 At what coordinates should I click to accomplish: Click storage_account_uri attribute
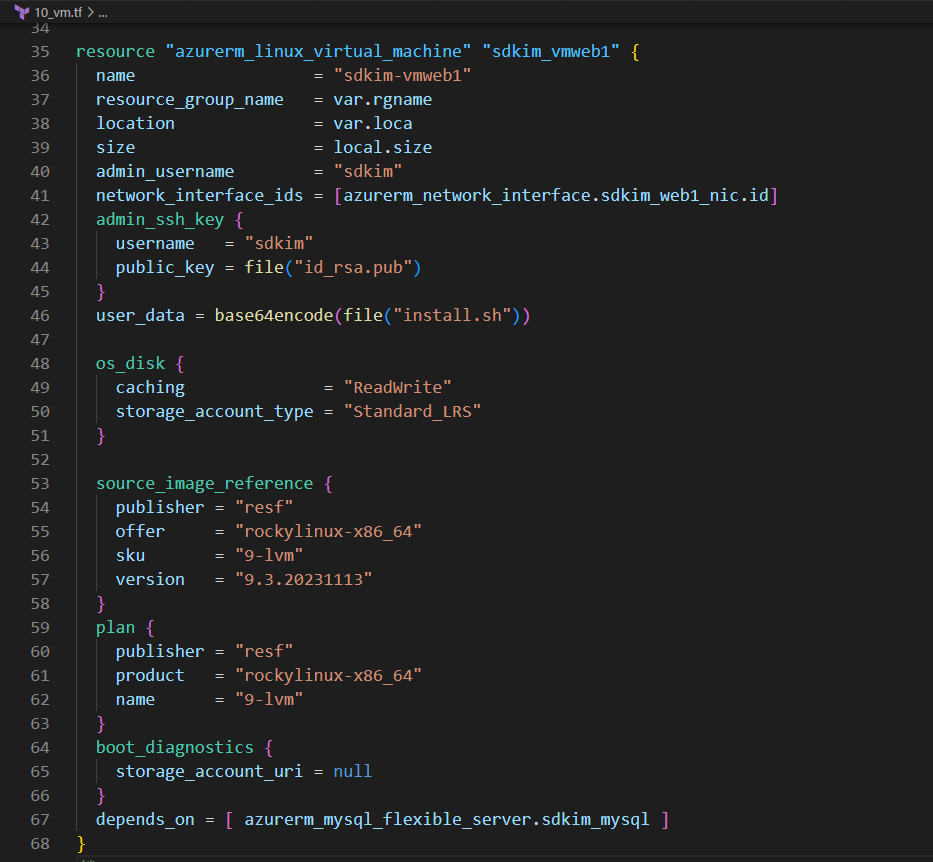tap(209, 772)
